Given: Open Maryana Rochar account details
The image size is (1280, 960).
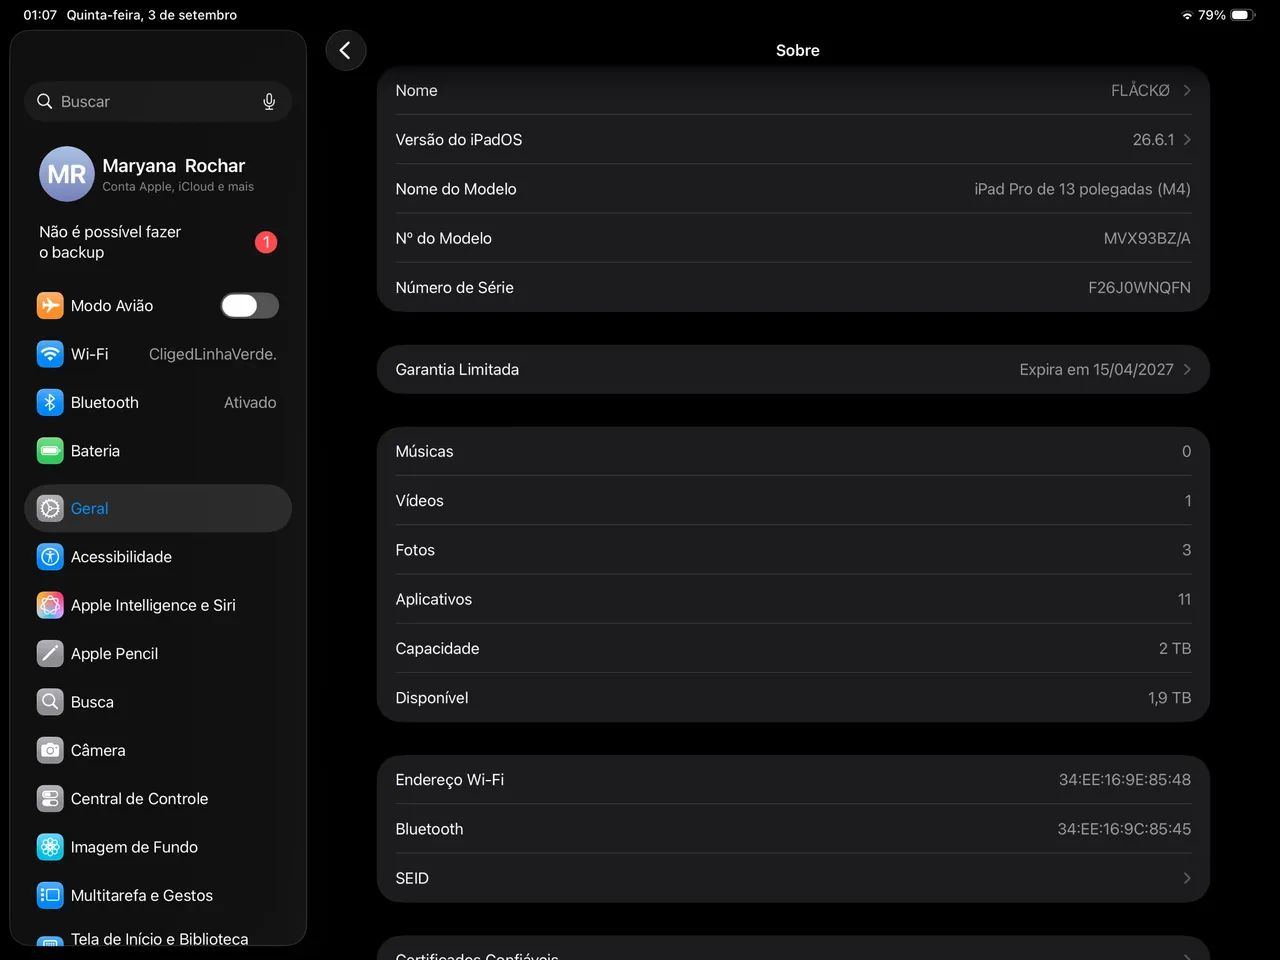Looking at the screenshot, I should (x=158, y=174).
